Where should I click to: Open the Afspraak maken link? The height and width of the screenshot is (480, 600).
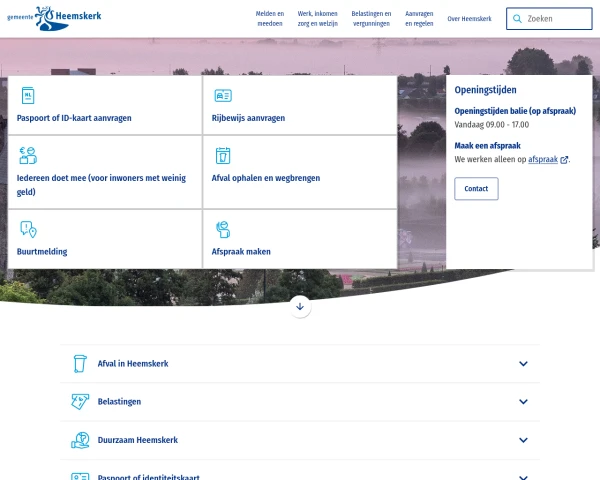tap(241, 251)
